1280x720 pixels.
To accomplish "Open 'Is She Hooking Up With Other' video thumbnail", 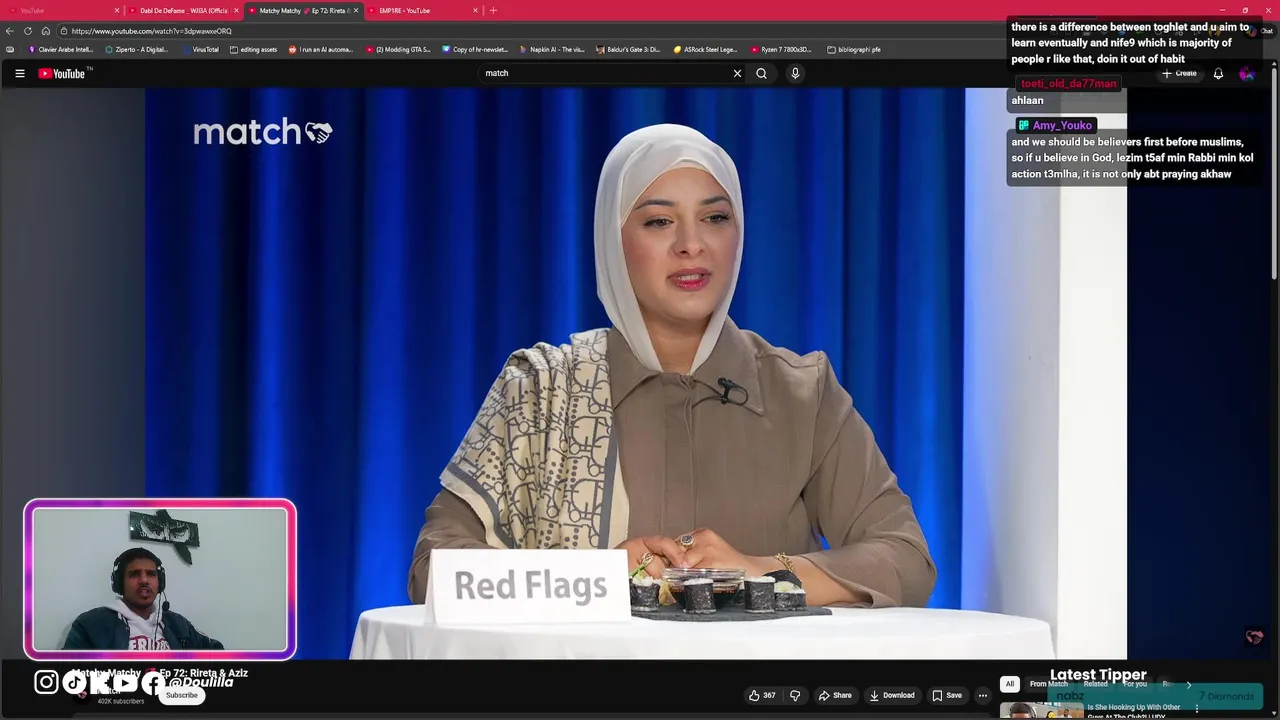I will tap(1040, 711).
